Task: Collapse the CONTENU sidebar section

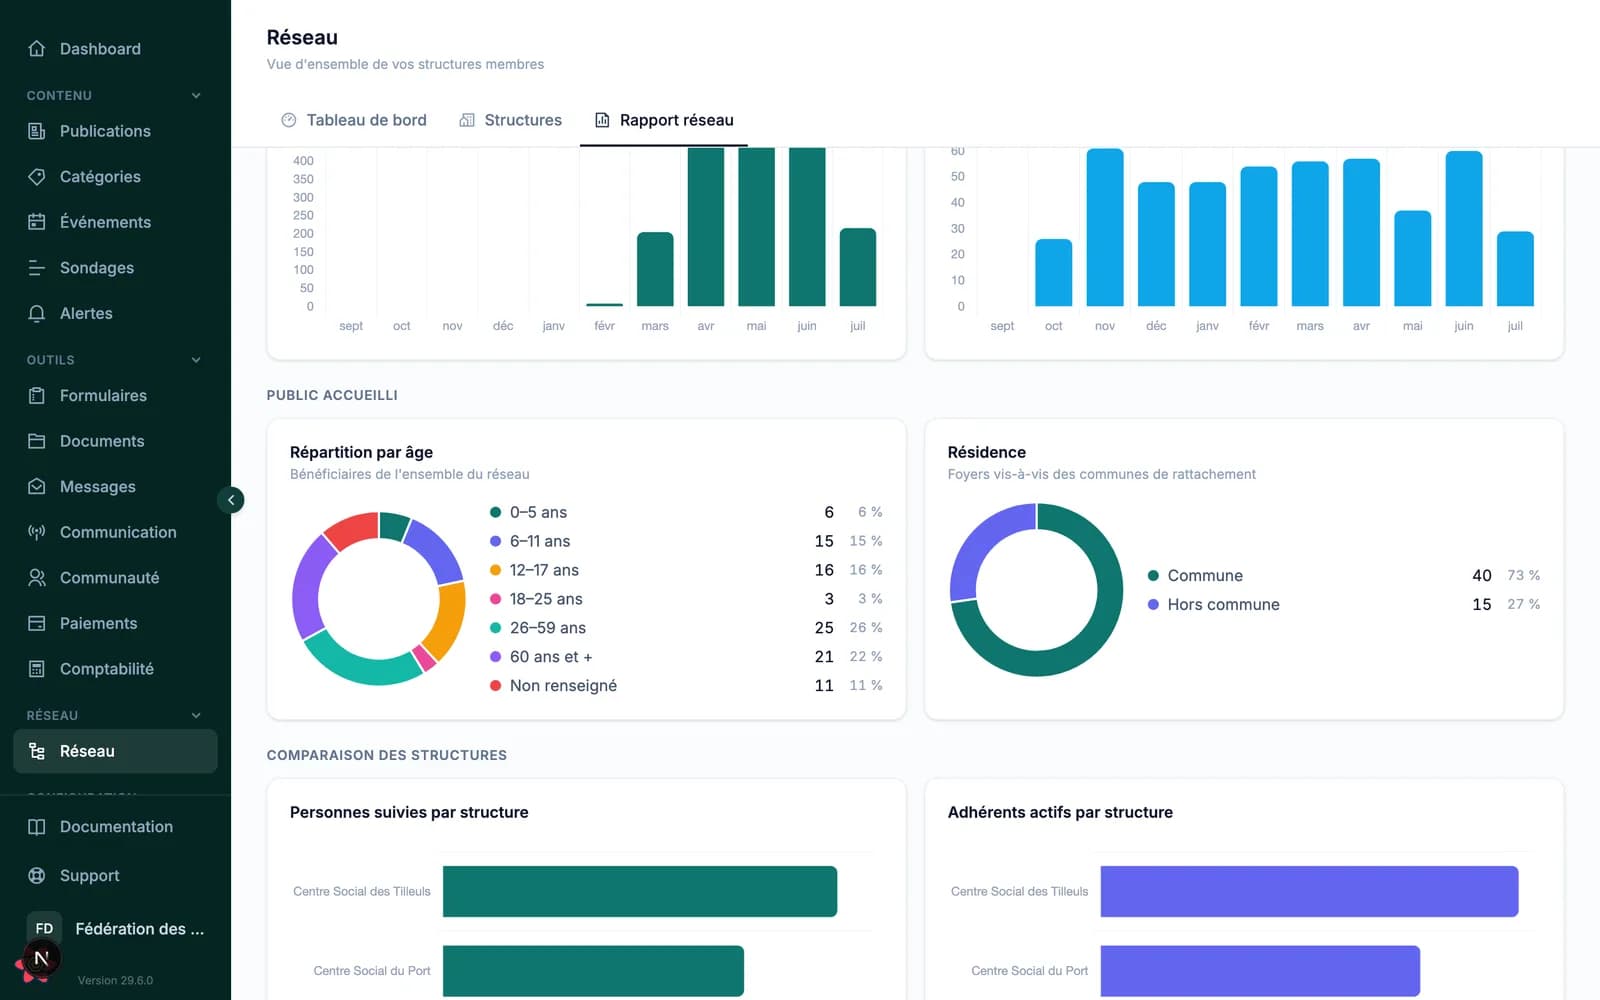Action: (196, 96)
